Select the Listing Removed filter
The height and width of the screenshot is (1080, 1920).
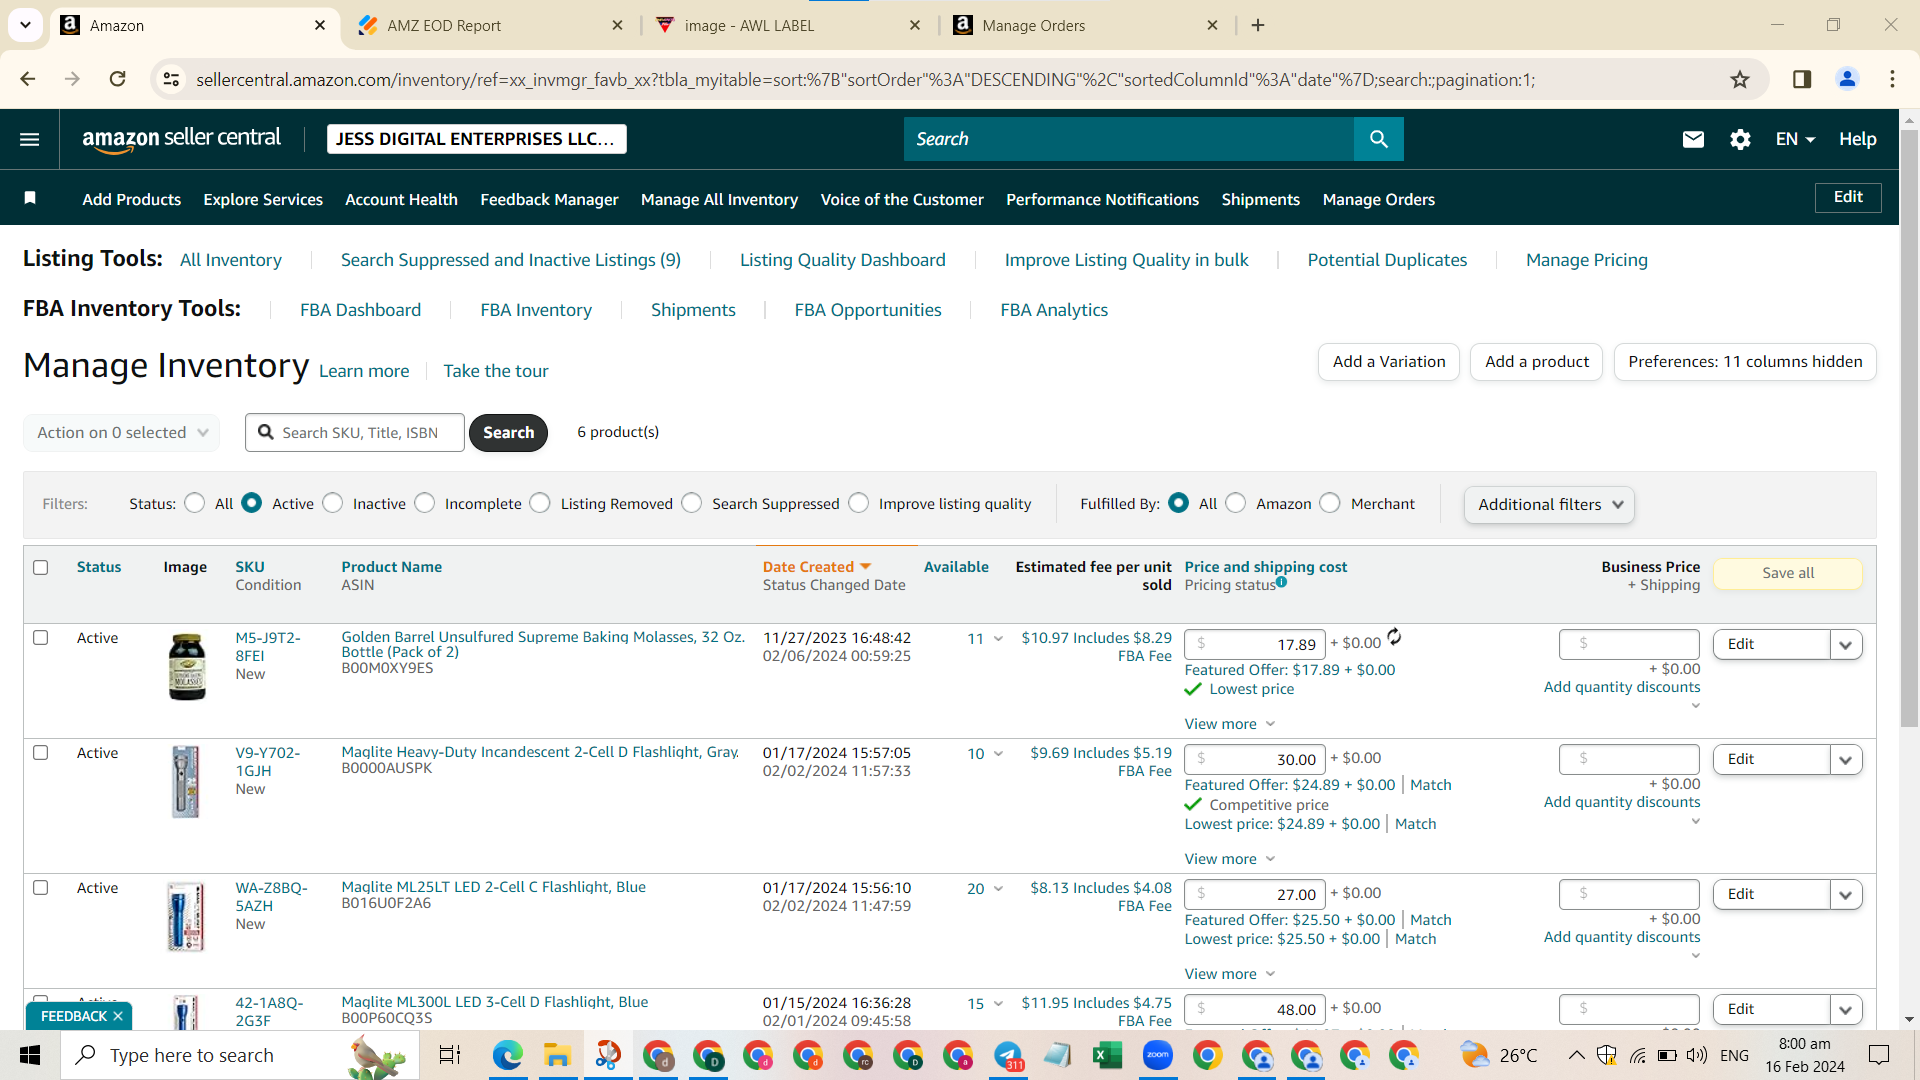click(x=540, y=503)
